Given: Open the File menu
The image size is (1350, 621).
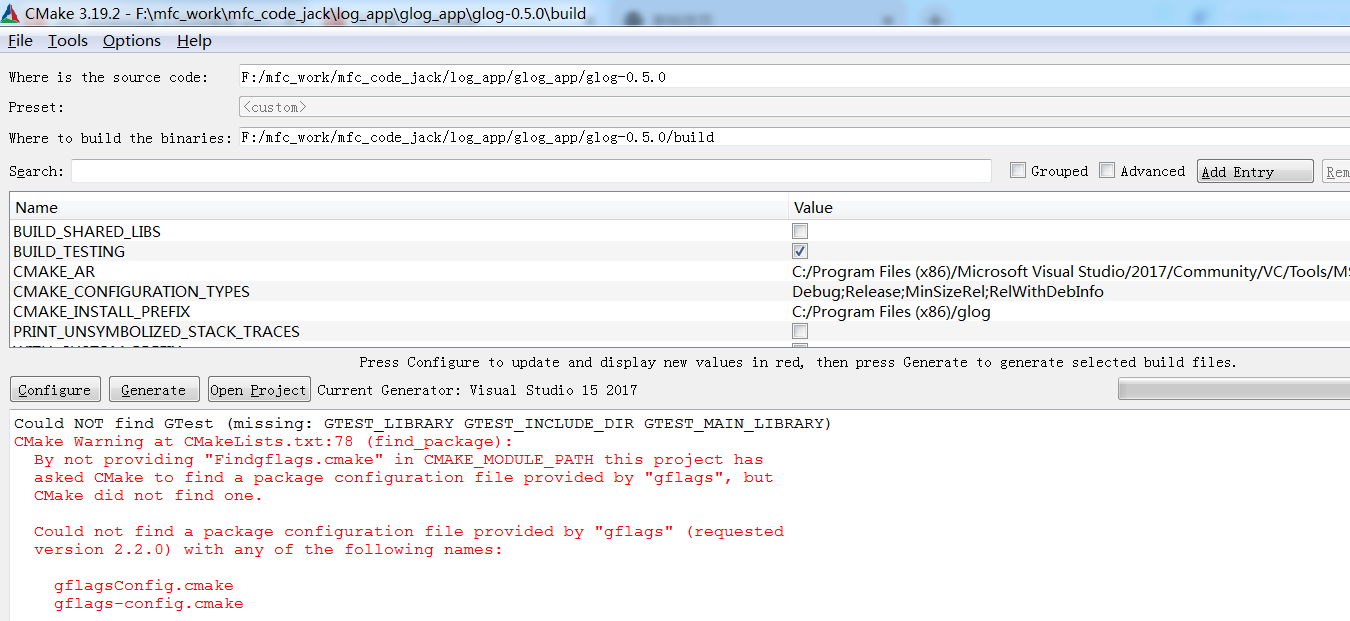Looking at the screenshot, I should (x=19, y=41).
